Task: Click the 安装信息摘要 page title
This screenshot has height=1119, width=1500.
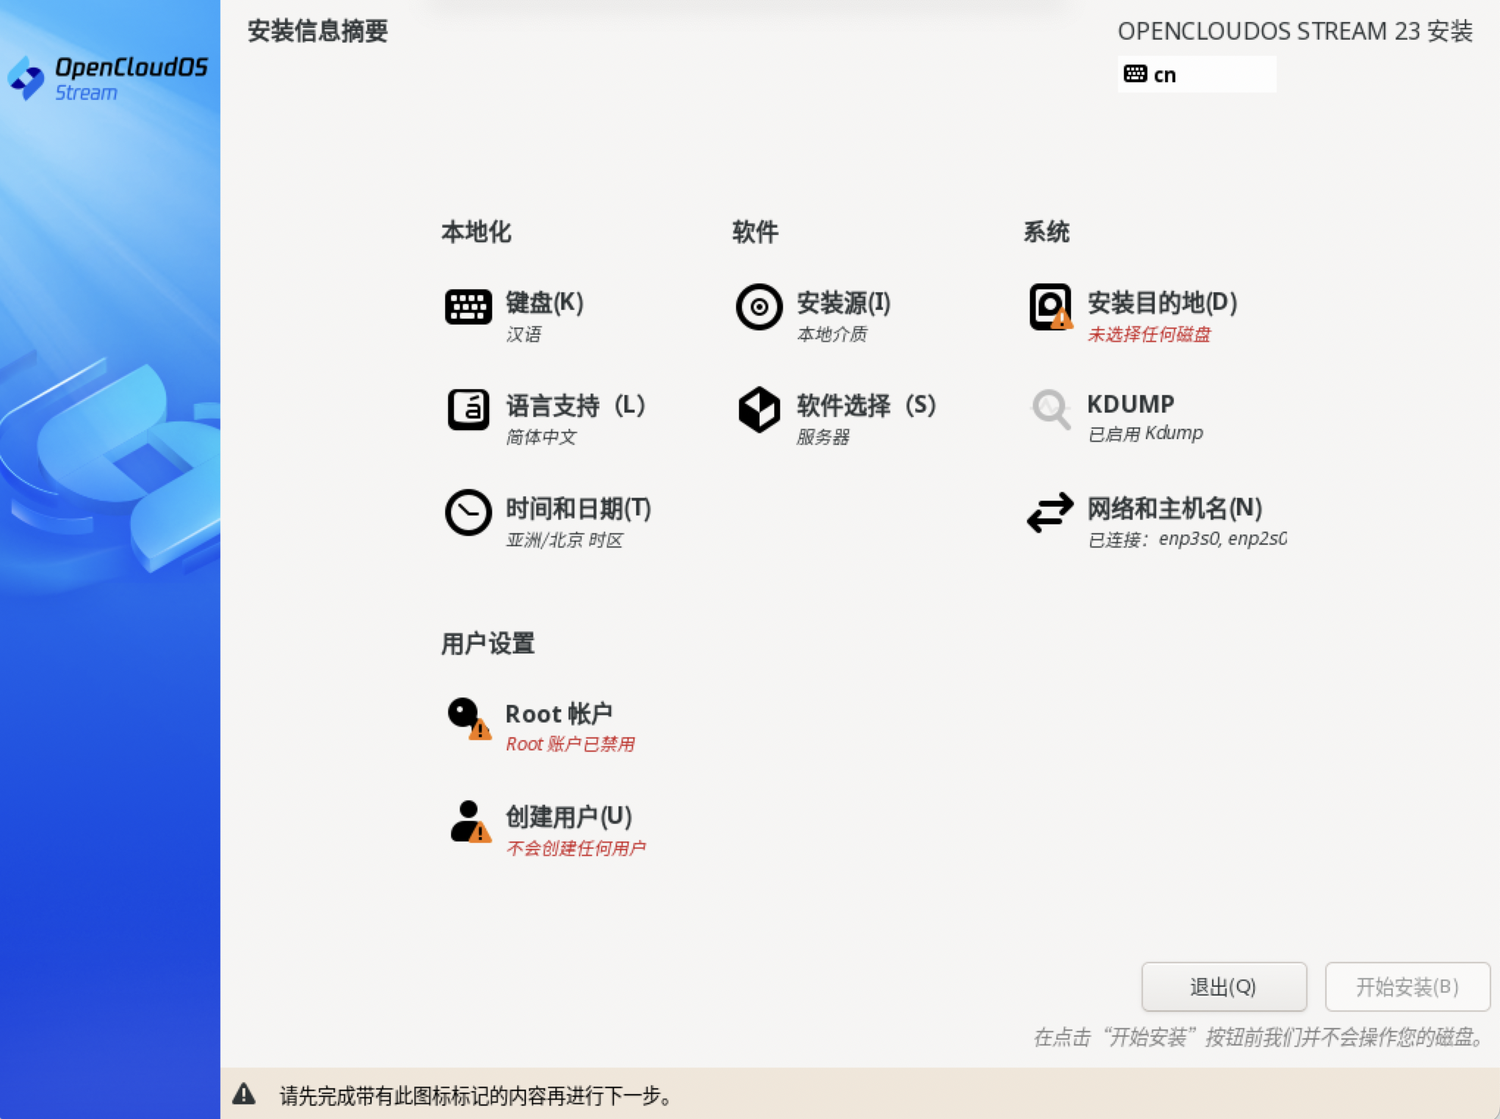Action: click(x=318, y=31)
